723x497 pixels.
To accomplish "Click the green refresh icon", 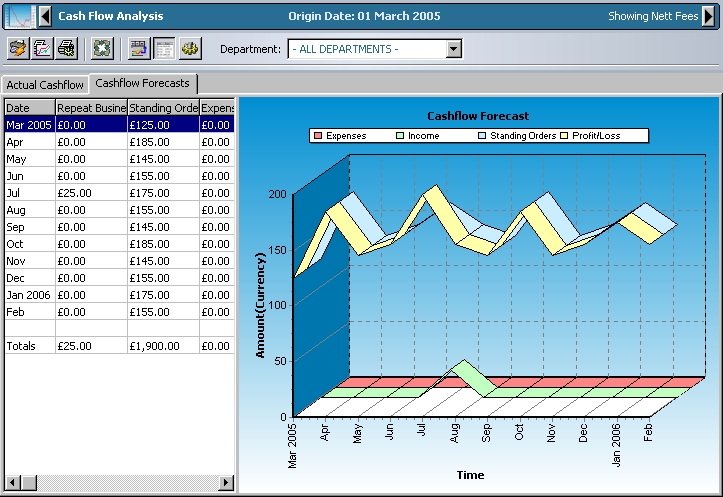I will click(x=101, y=48).
